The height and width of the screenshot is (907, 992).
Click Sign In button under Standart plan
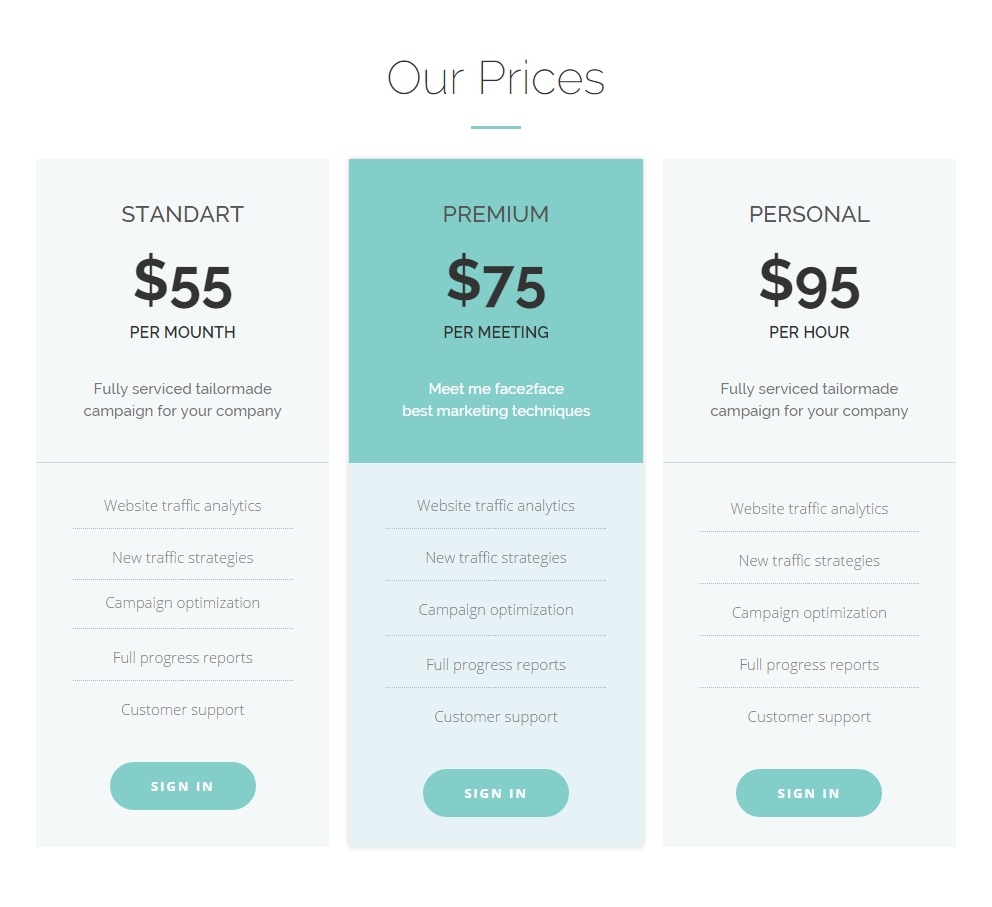tap(182, 786)
